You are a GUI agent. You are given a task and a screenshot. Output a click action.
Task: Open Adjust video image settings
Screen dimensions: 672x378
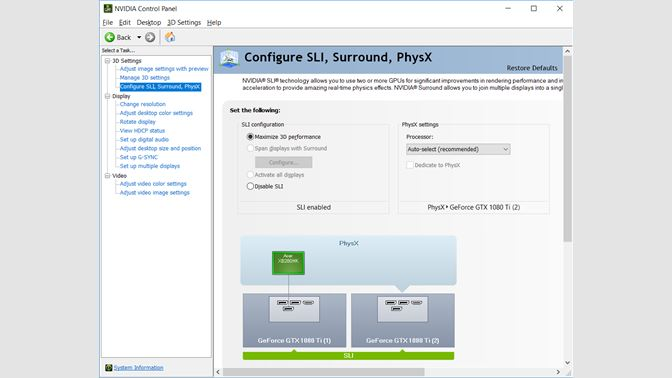154,193
